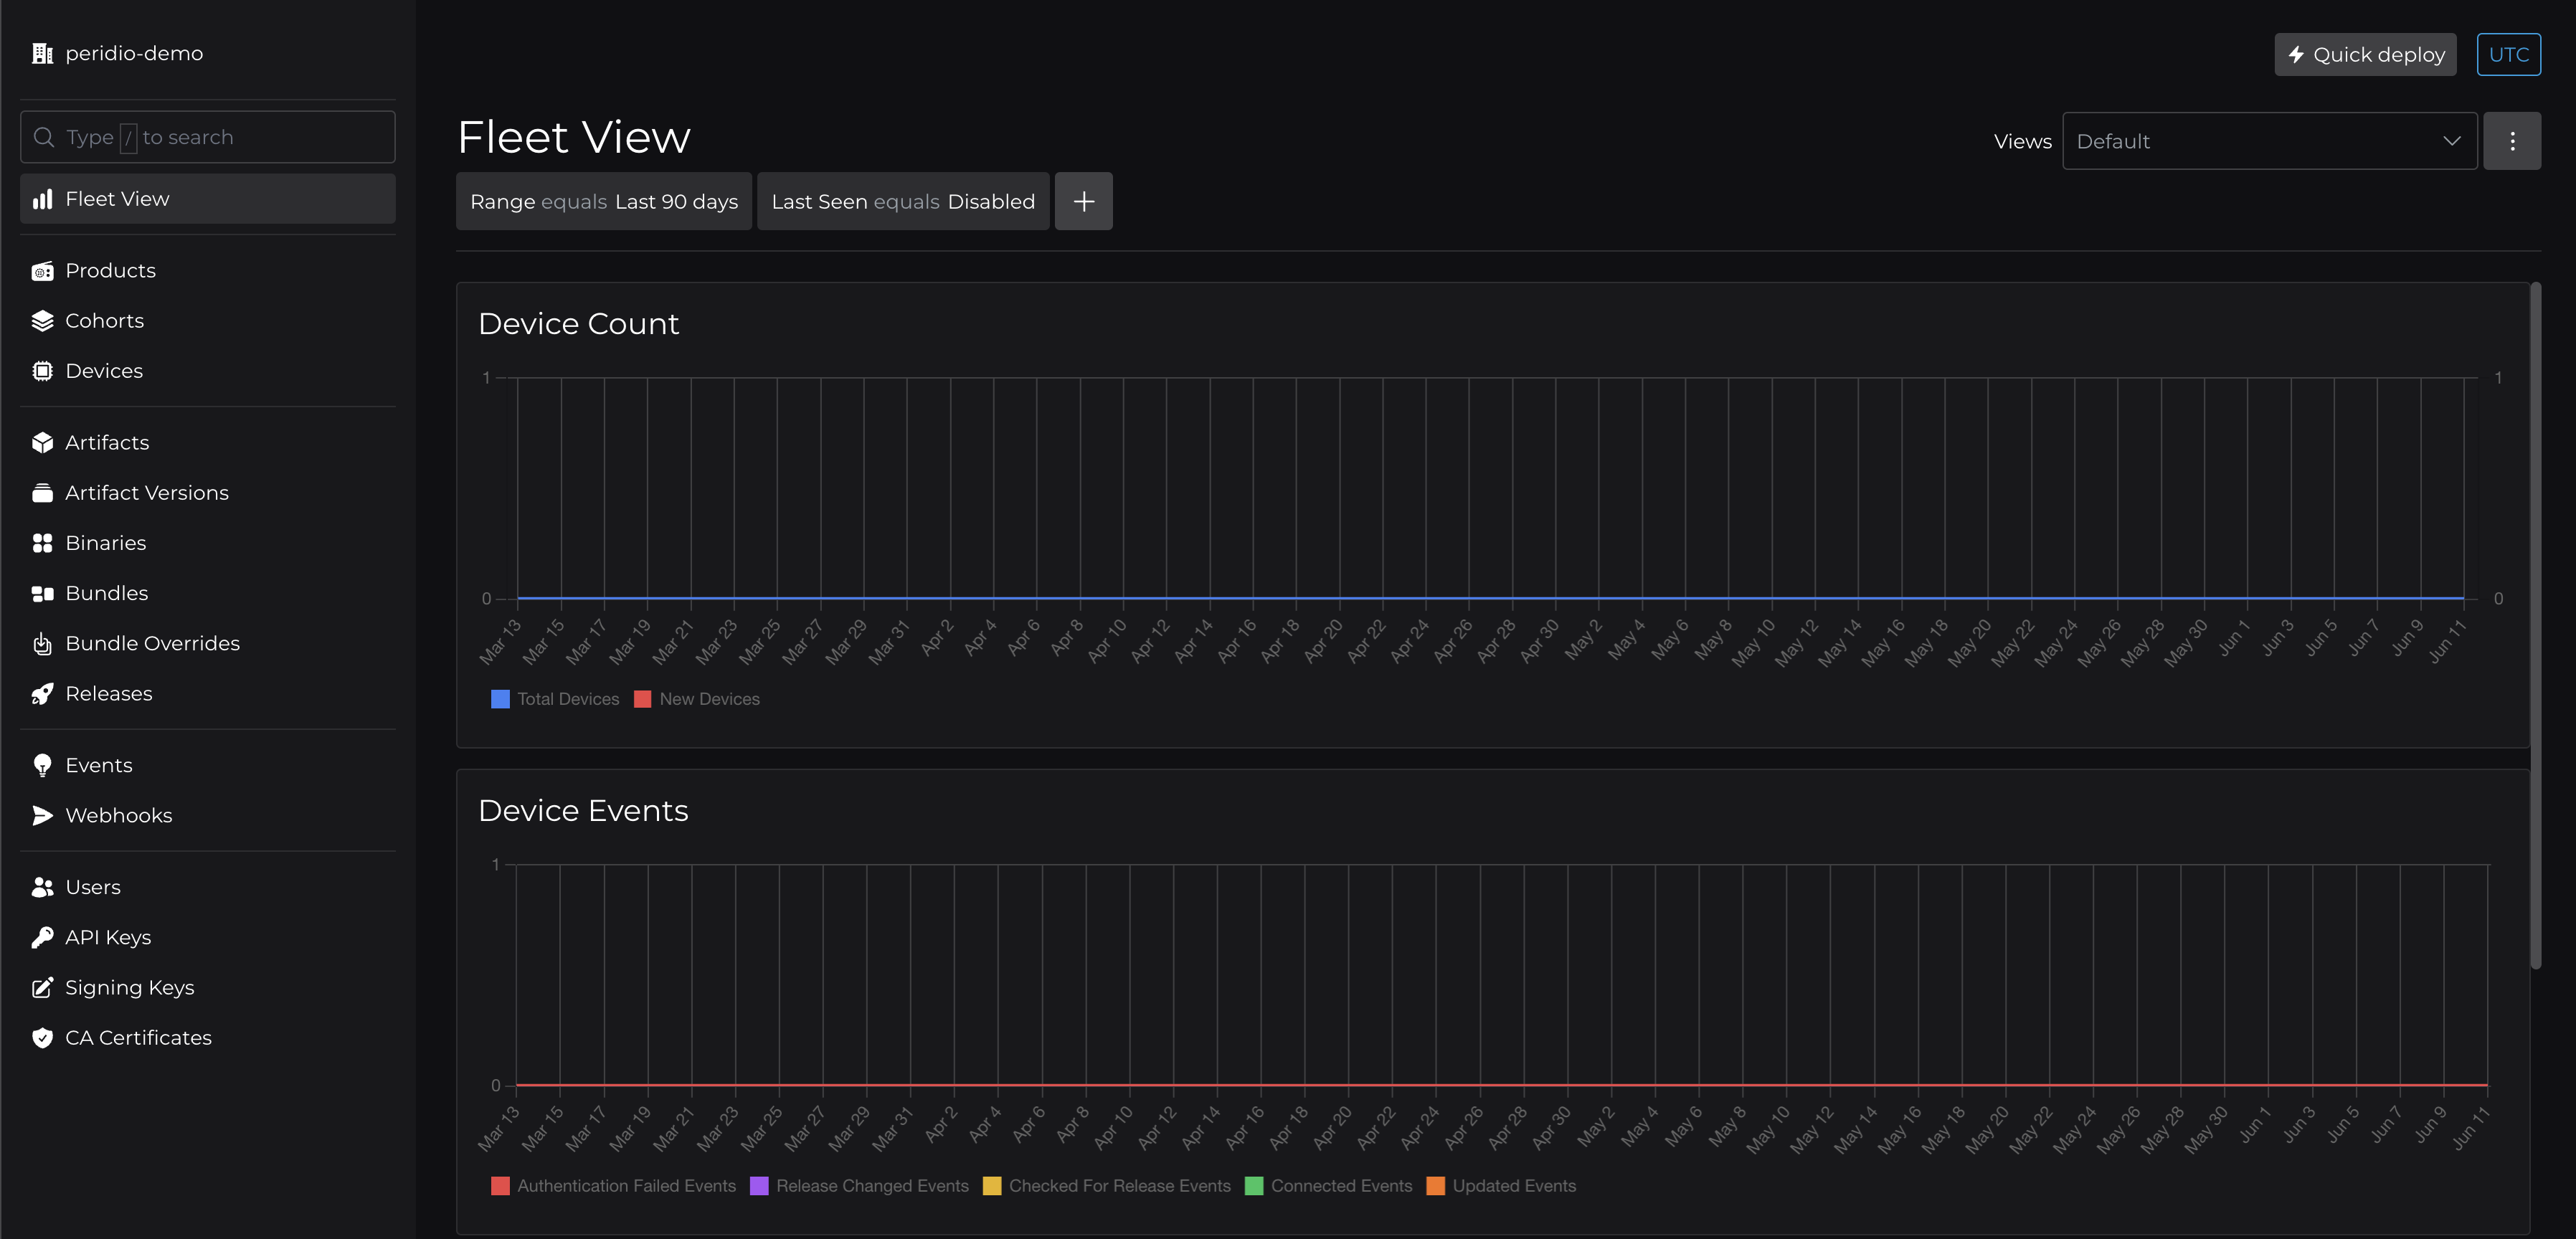Click the Products radio icon in sidebar
This screenshot has width=2576, height=1239.
pyautogui.click(x=42, y=271)
